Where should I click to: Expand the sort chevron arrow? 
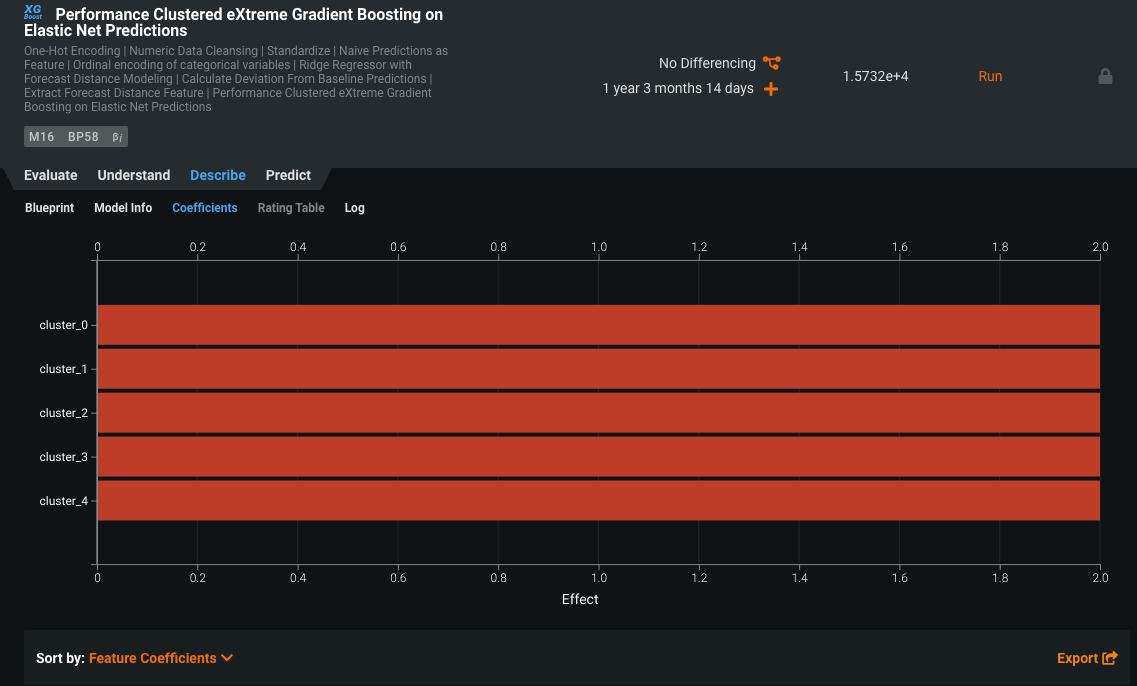[227, 658]
